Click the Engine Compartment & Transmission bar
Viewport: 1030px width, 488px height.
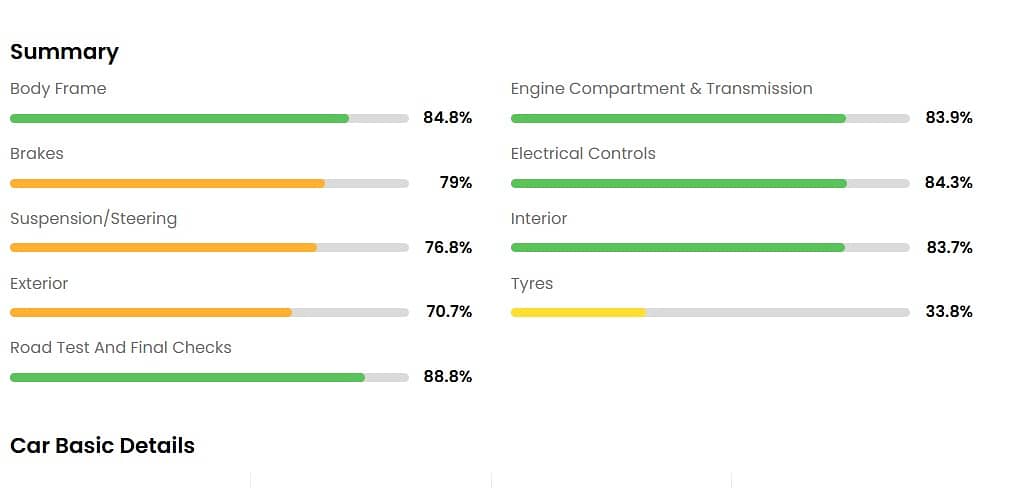point(710,118)
